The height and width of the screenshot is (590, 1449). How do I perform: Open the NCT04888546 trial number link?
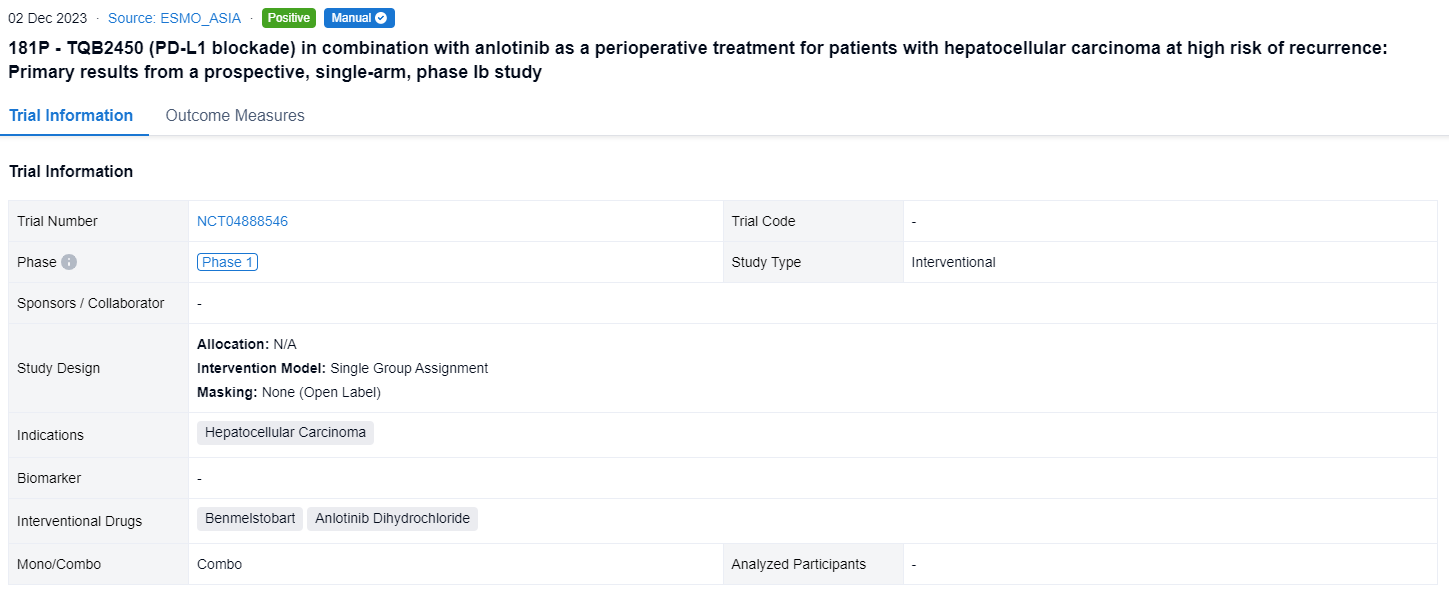tap(242, 221)
